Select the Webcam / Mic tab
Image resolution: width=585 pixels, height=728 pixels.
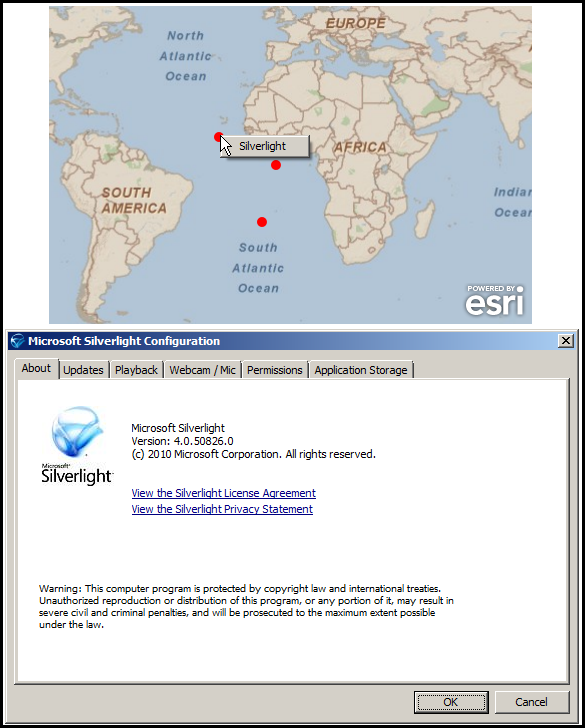coord(202,370)
